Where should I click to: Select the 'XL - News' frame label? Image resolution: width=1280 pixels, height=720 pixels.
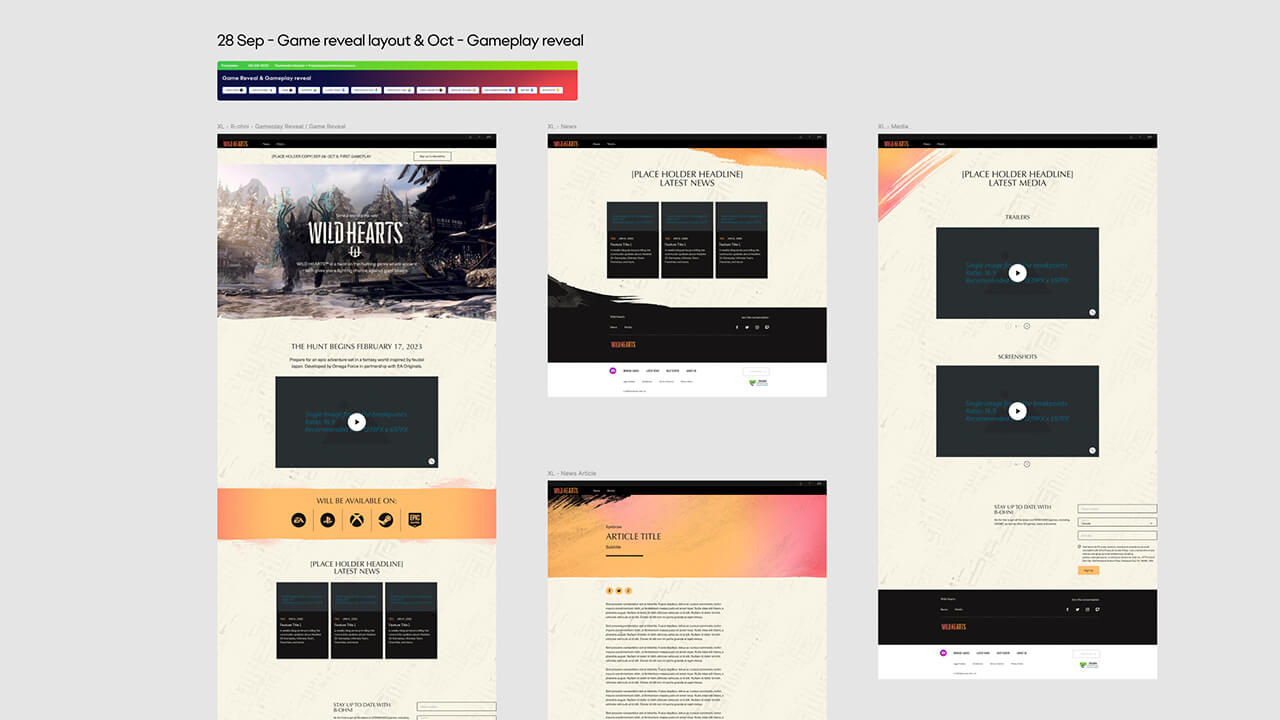(x=562, y=127)
